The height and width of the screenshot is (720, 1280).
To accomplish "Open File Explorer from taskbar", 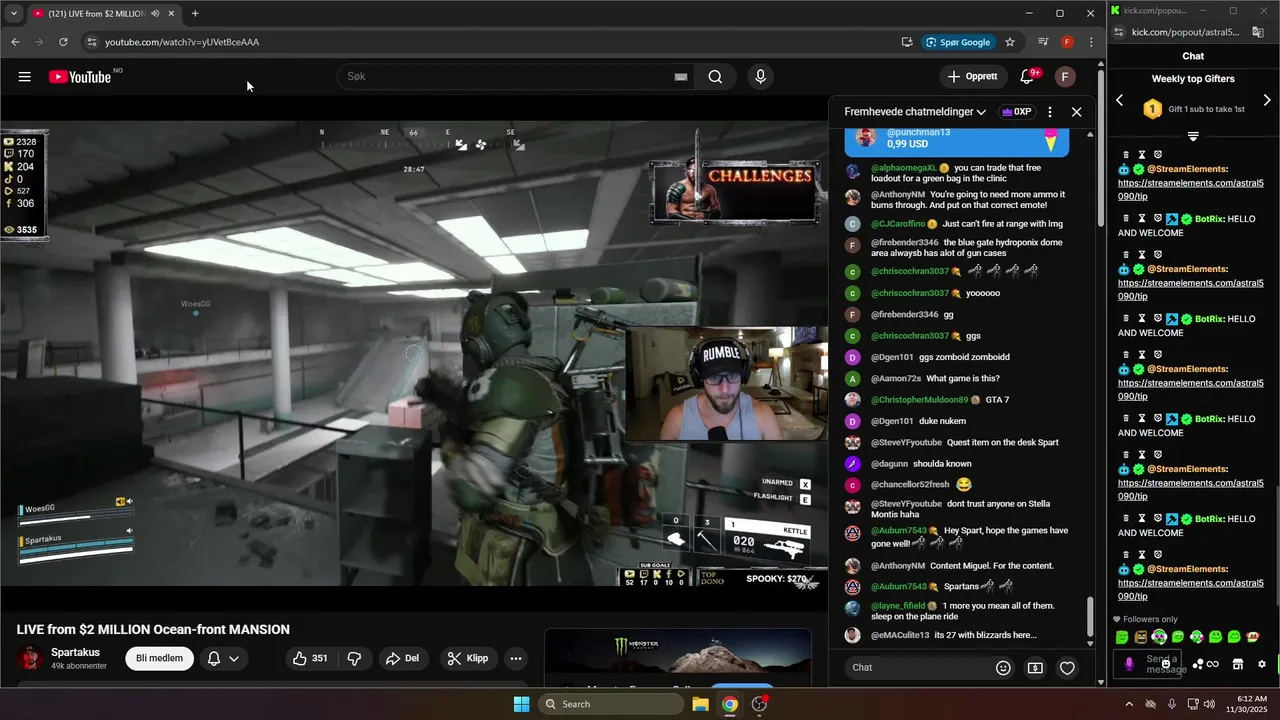I will (701, 704).
